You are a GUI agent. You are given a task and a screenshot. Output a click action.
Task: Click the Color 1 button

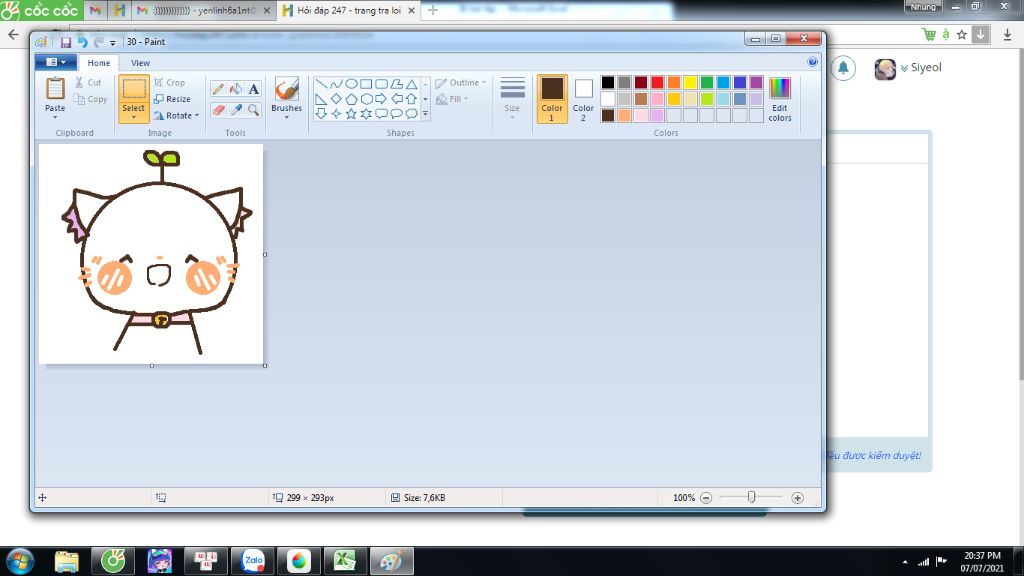click(x=552, y=99)
